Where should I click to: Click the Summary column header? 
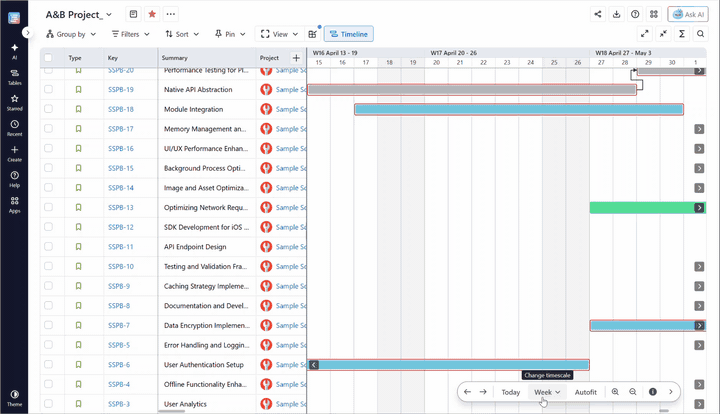pos(174,58)
